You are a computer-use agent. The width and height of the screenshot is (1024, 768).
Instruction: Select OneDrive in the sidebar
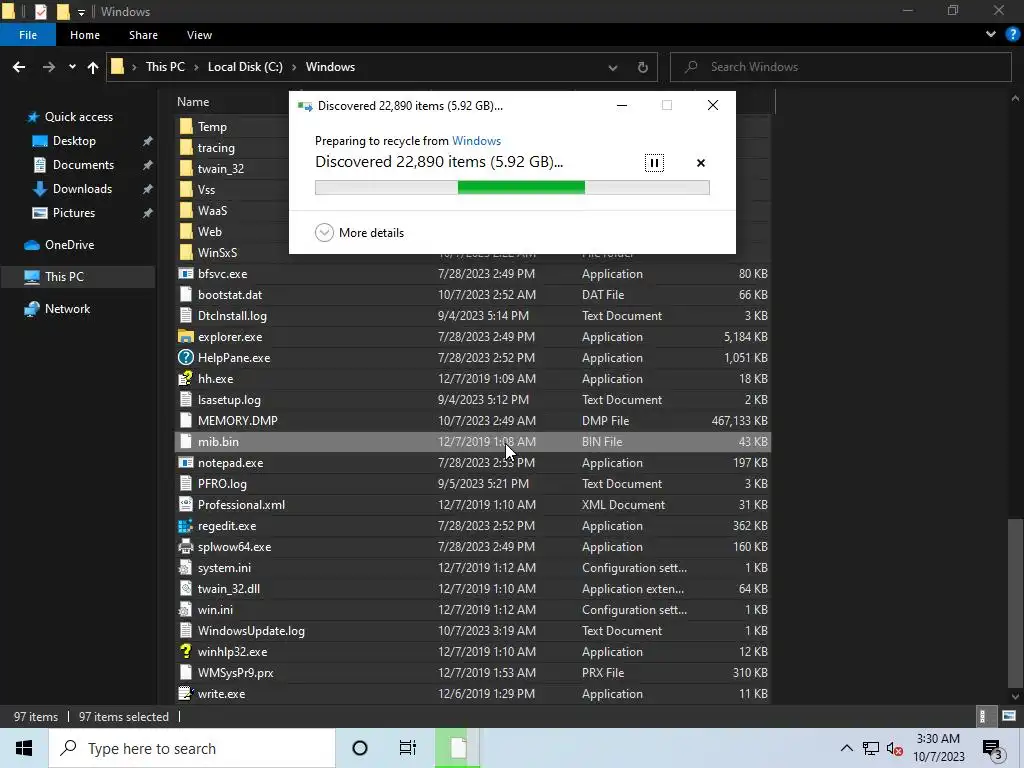click(69, 245)
